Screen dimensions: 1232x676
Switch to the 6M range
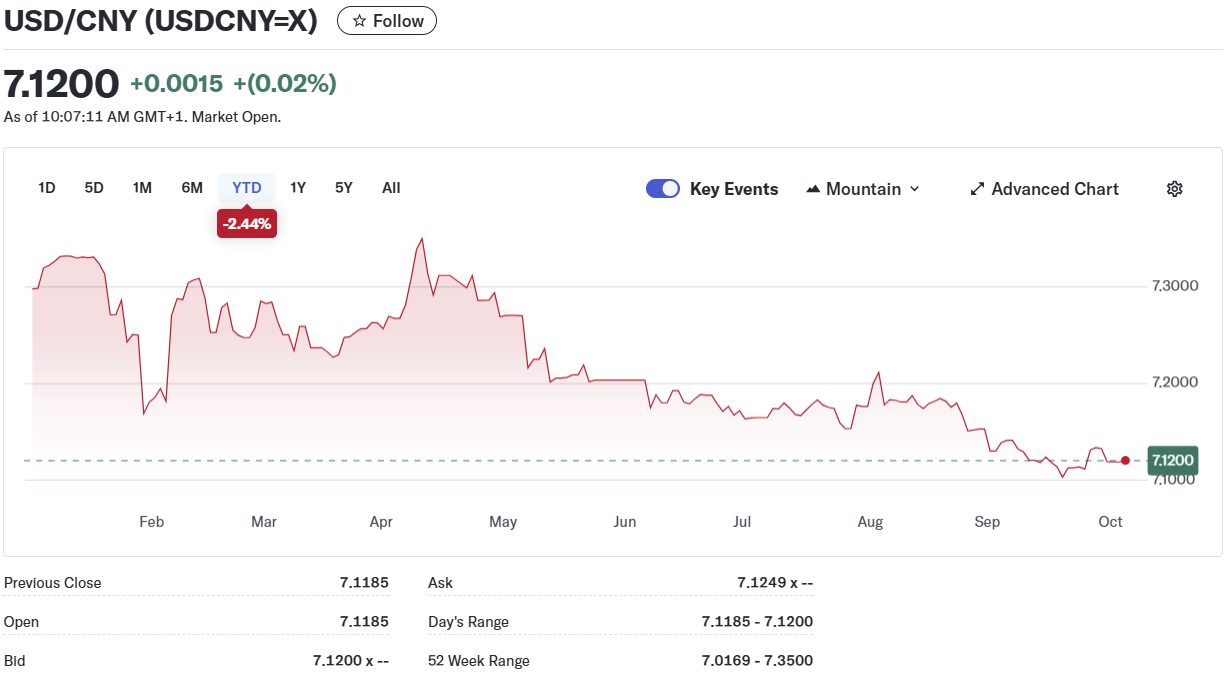(x=192, y=188)
